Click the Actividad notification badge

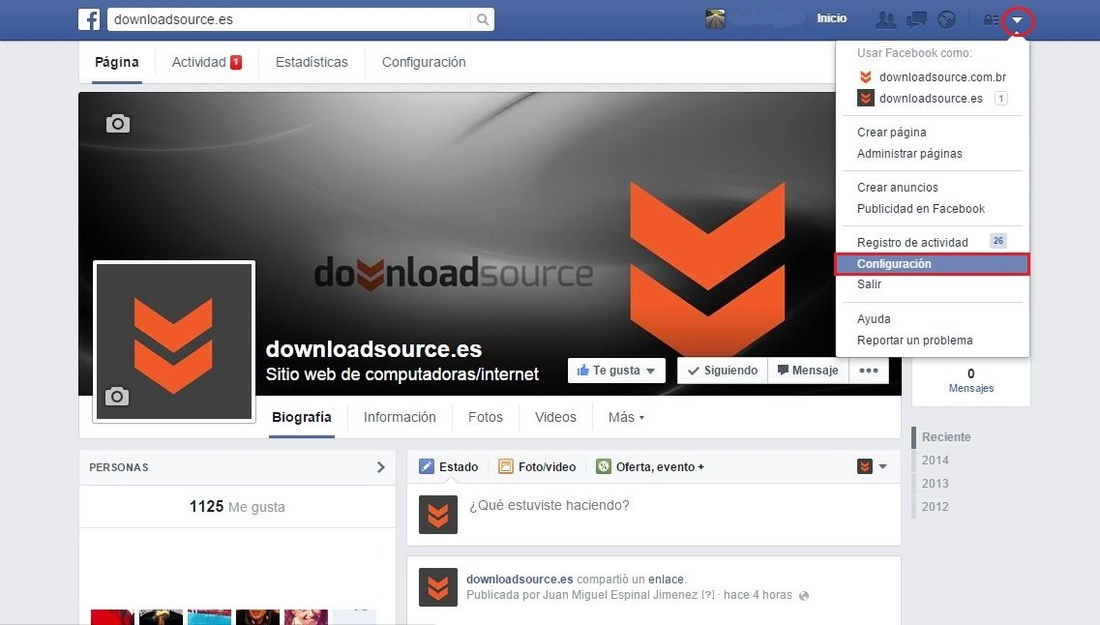click(x=236, y=62)
